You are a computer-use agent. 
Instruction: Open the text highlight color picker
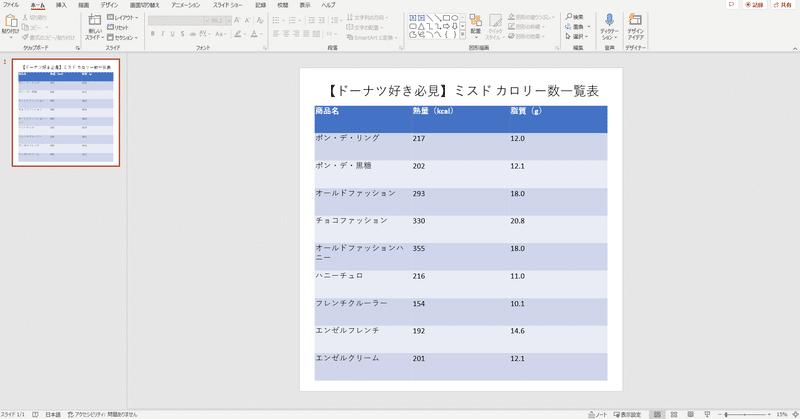tap(239, 34)
